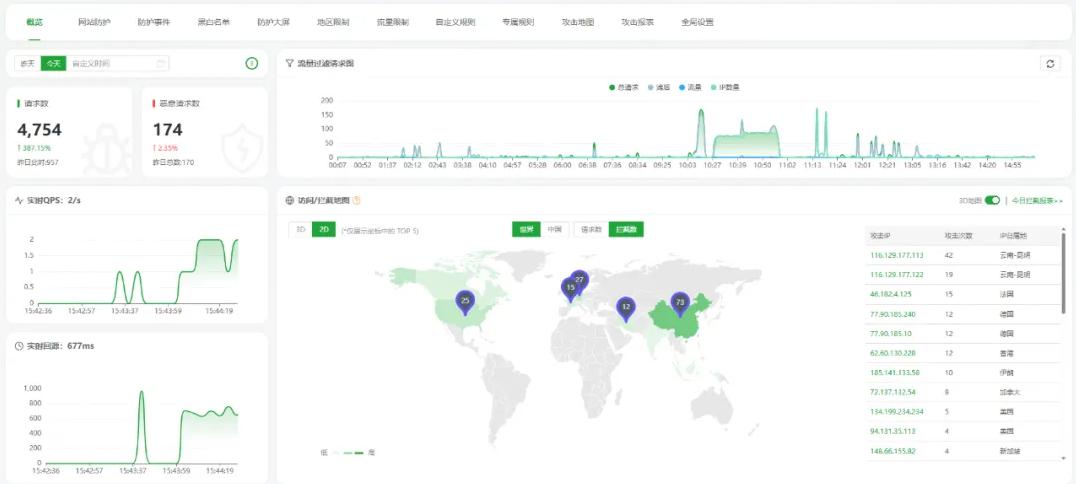1076x484 pixels.
Task: Click the map pin labeled 15
Action: point(570,290)
